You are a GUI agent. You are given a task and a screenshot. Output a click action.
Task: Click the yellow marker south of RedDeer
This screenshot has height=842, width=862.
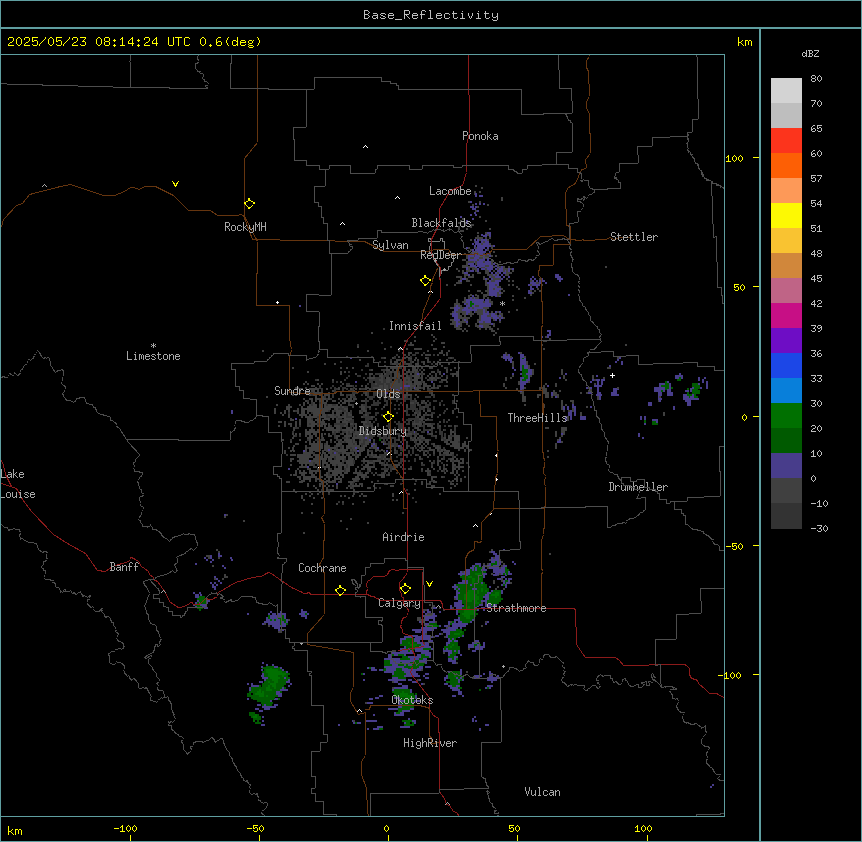426,281
